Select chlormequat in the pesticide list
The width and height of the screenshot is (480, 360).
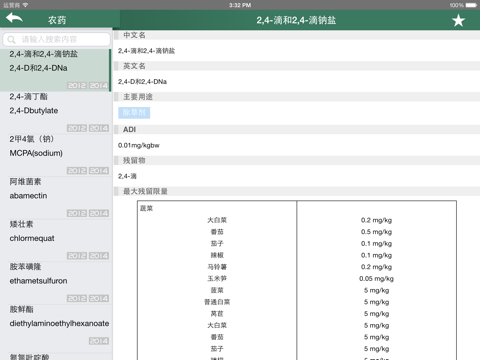55,240
